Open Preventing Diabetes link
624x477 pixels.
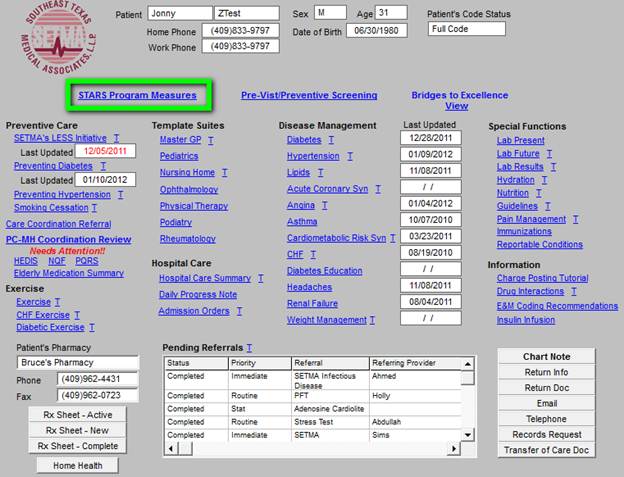point(53,166)
